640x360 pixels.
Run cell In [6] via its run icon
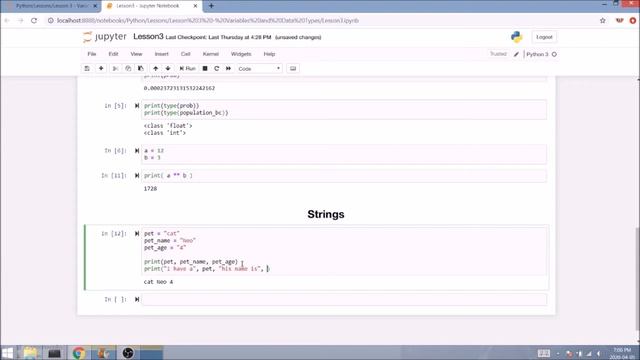(137, 151)
